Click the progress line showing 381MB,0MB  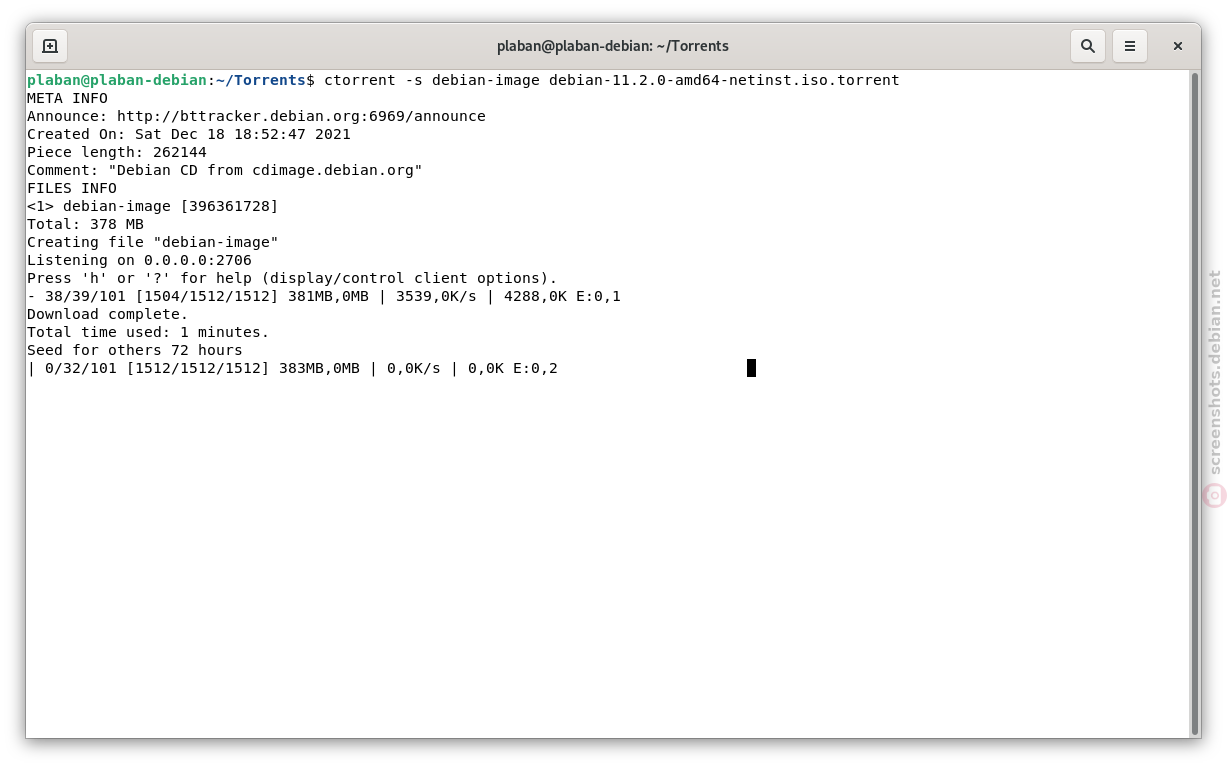[324, 296]
